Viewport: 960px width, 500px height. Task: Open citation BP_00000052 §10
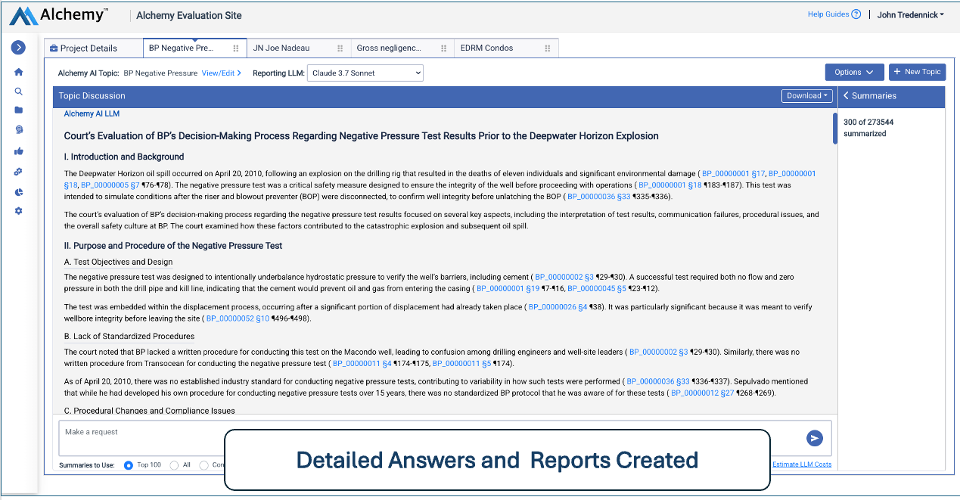(238, 318)
